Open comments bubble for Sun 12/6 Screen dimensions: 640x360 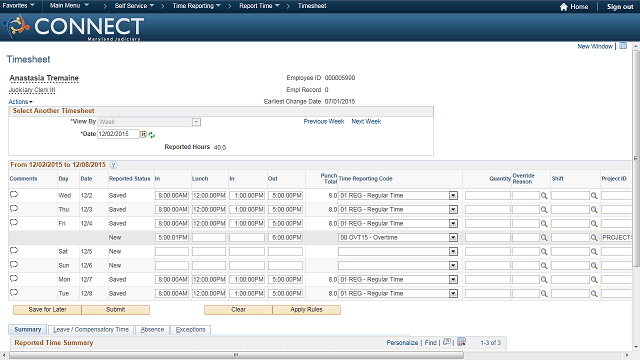(14, 264)
